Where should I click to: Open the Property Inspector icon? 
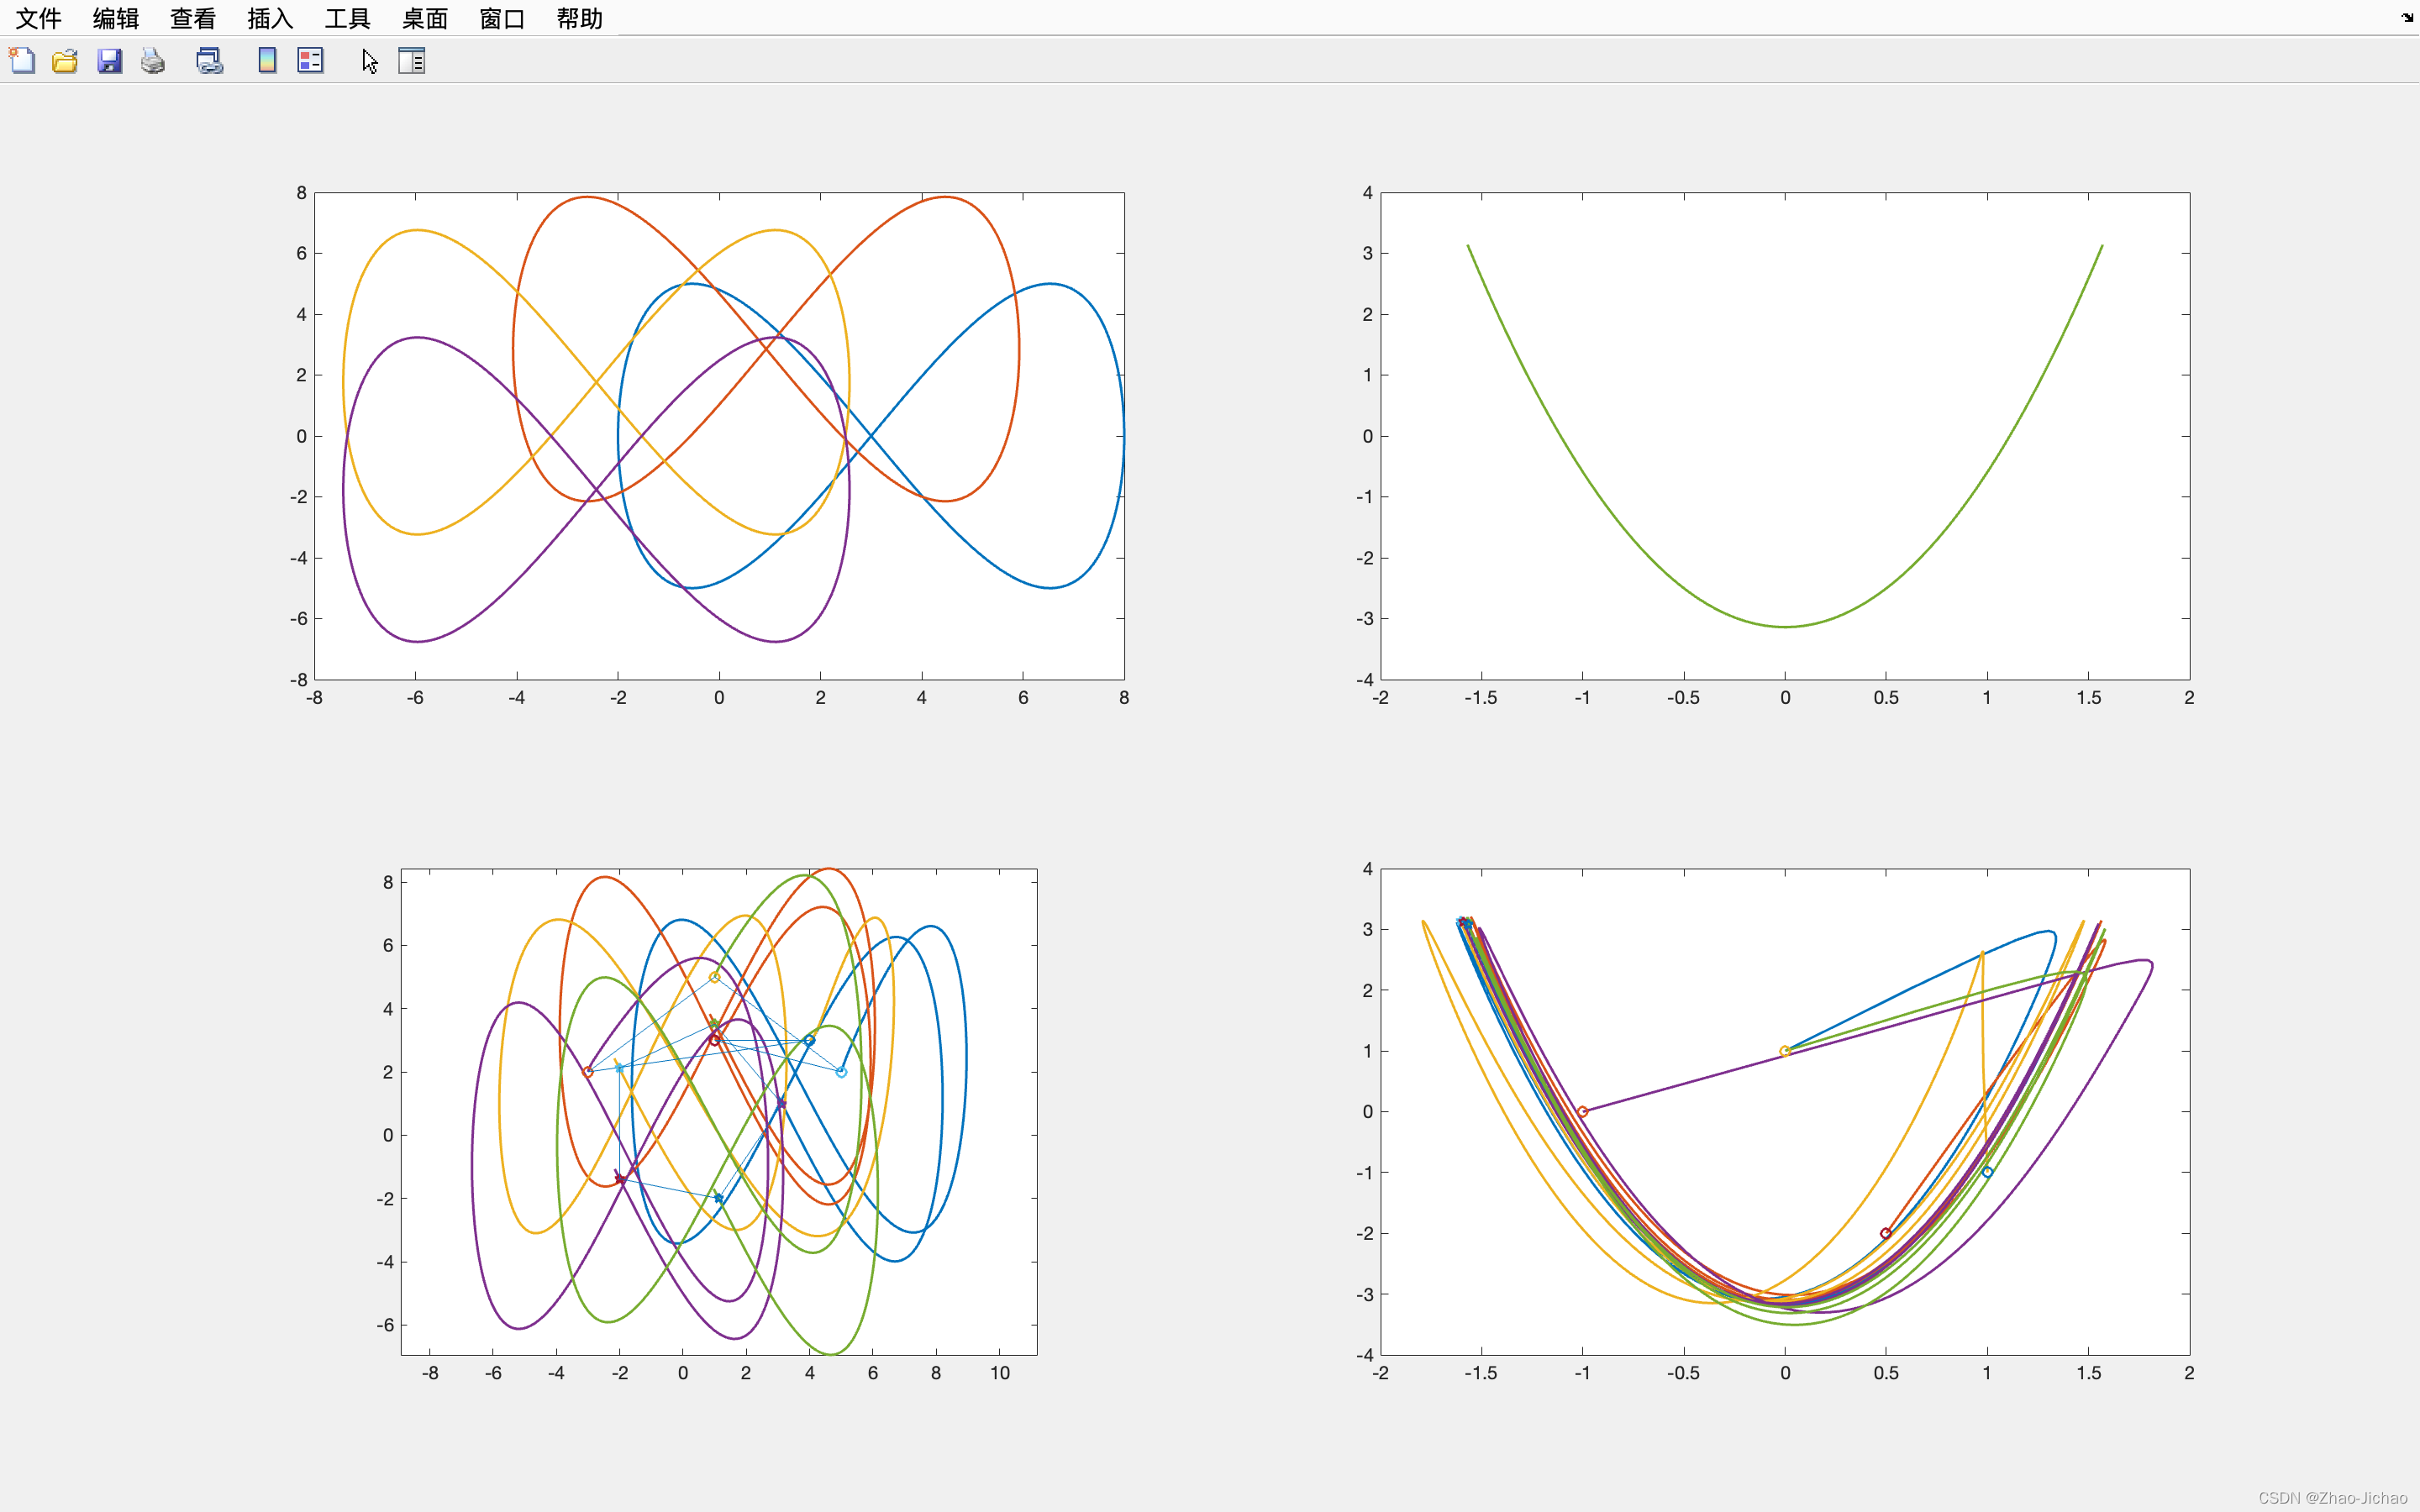tap(412, 61)
